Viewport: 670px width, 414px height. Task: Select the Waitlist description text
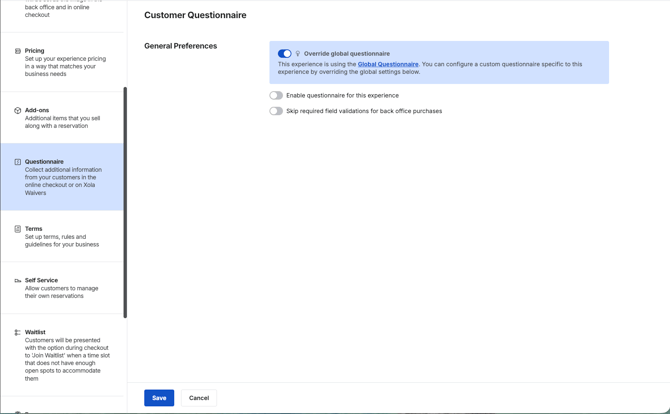(x=66, y=359)
